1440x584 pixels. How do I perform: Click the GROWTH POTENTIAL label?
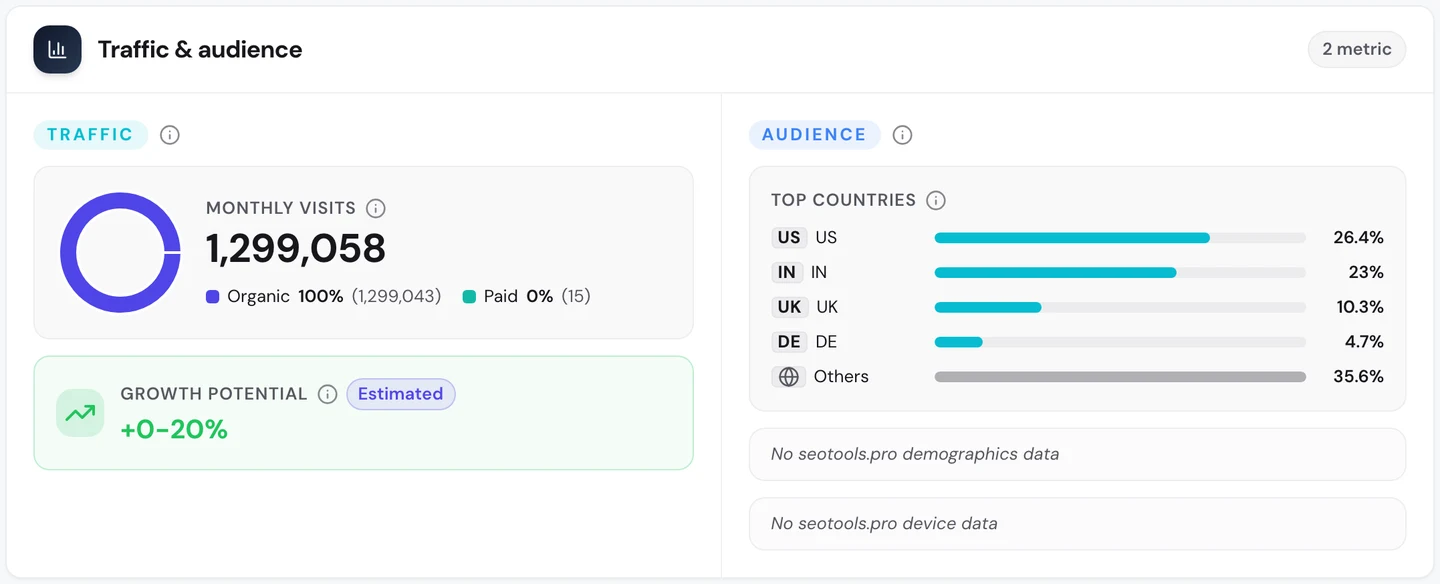click(214, 394)
